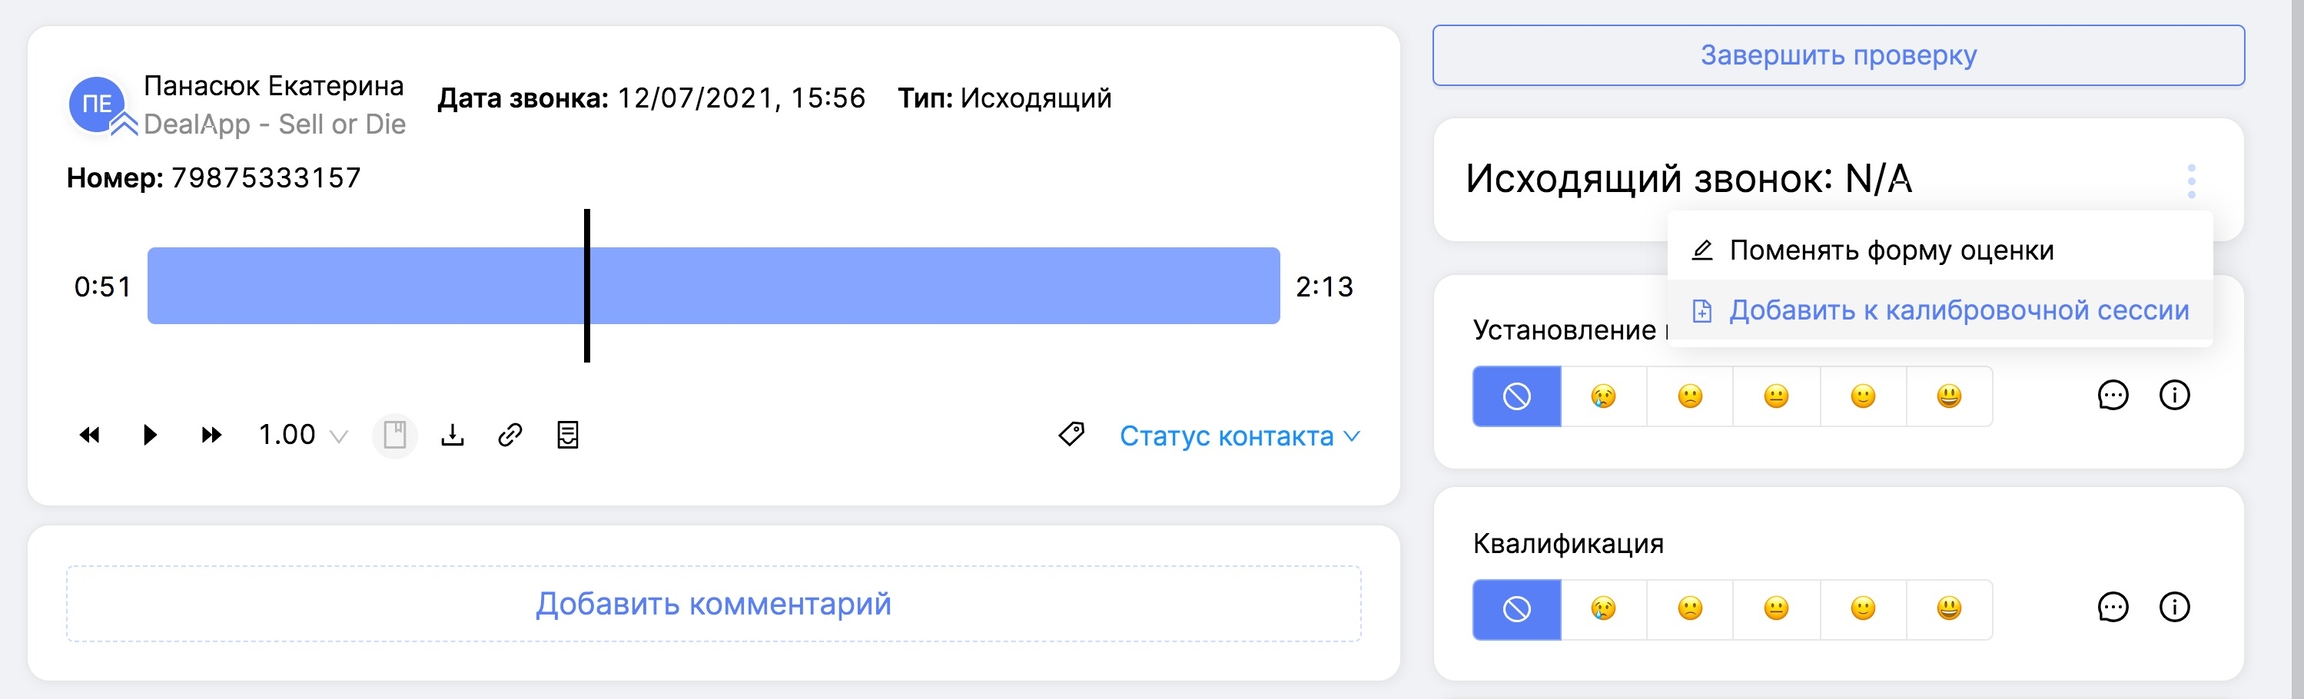This screenshot has width=2304, height=699.
Task: Show info for Квалификация criterion
Action: (x=2174, y=608)
